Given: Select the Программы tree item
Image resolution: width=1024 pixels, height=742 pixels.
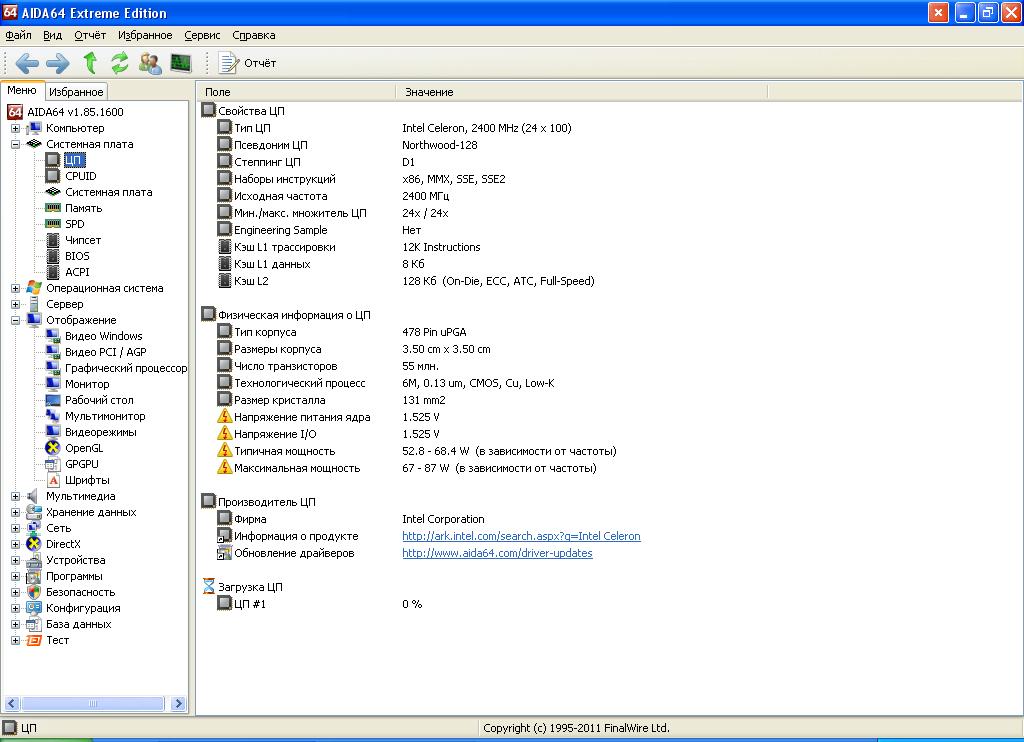Looking at the screenshot, I should coord(74,576).
